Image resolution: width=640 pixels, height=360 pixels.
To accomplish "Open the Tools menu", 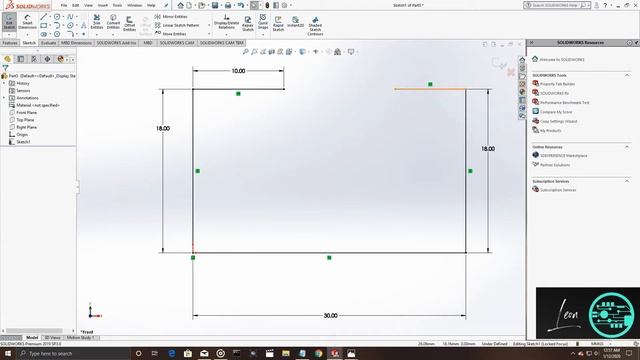I will click(x=117, y=5).
